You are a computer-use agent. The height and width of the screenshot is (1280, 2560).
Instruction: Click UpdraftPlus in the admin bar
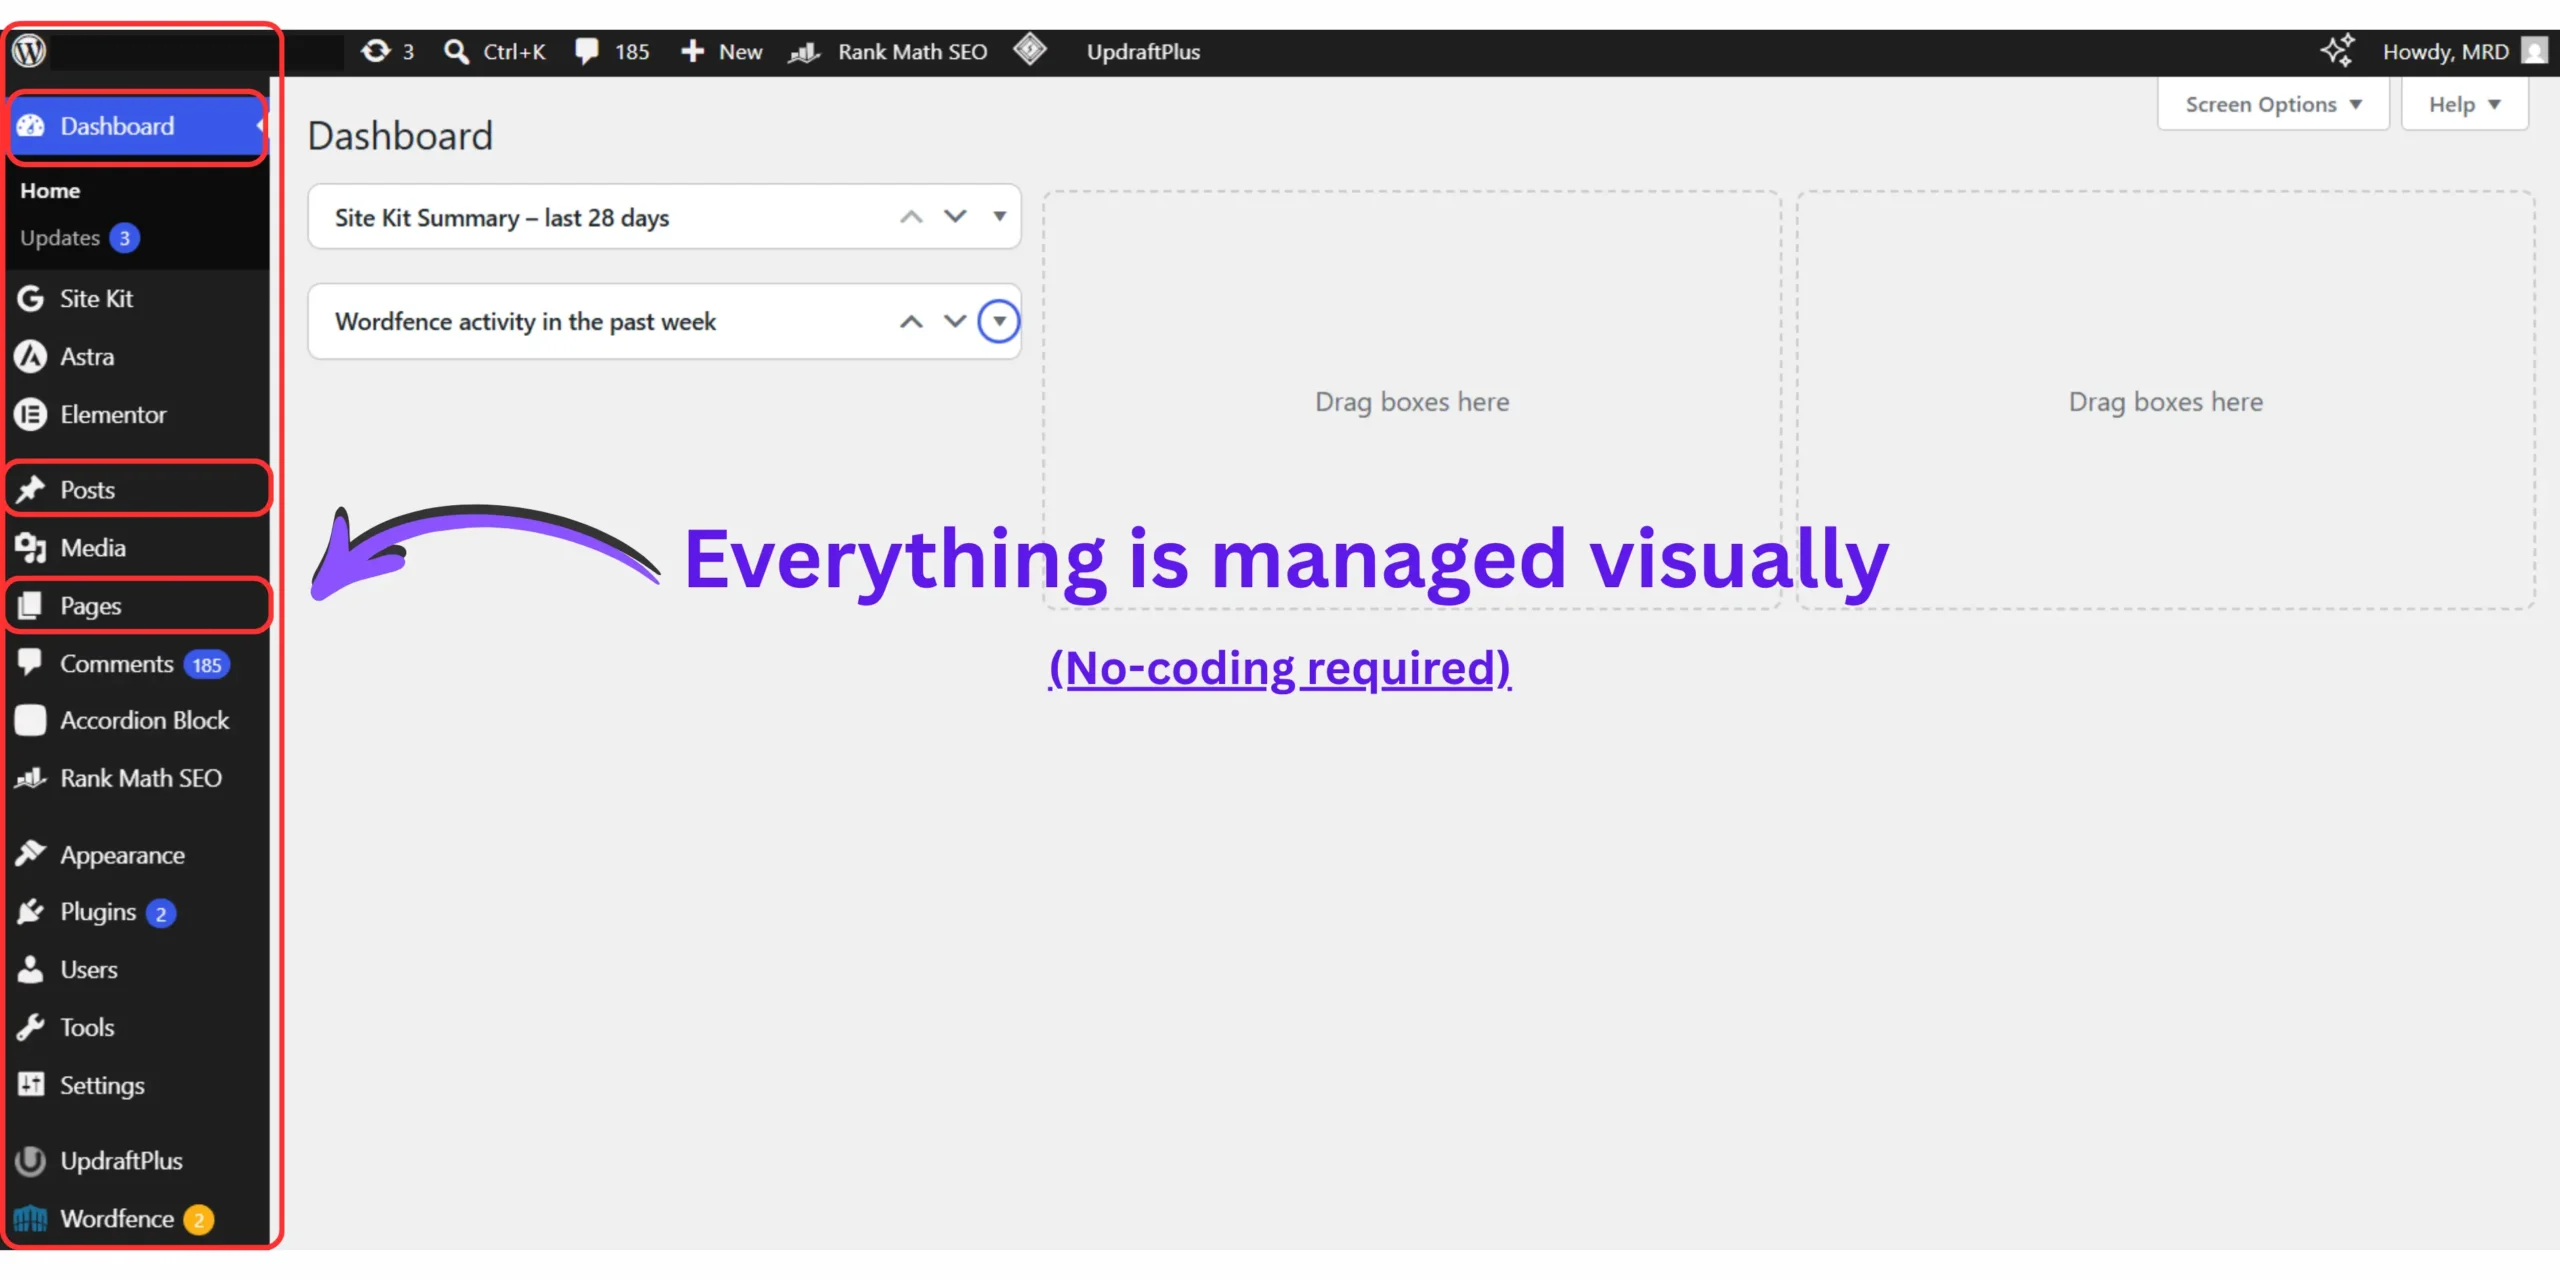point(1143,52)
